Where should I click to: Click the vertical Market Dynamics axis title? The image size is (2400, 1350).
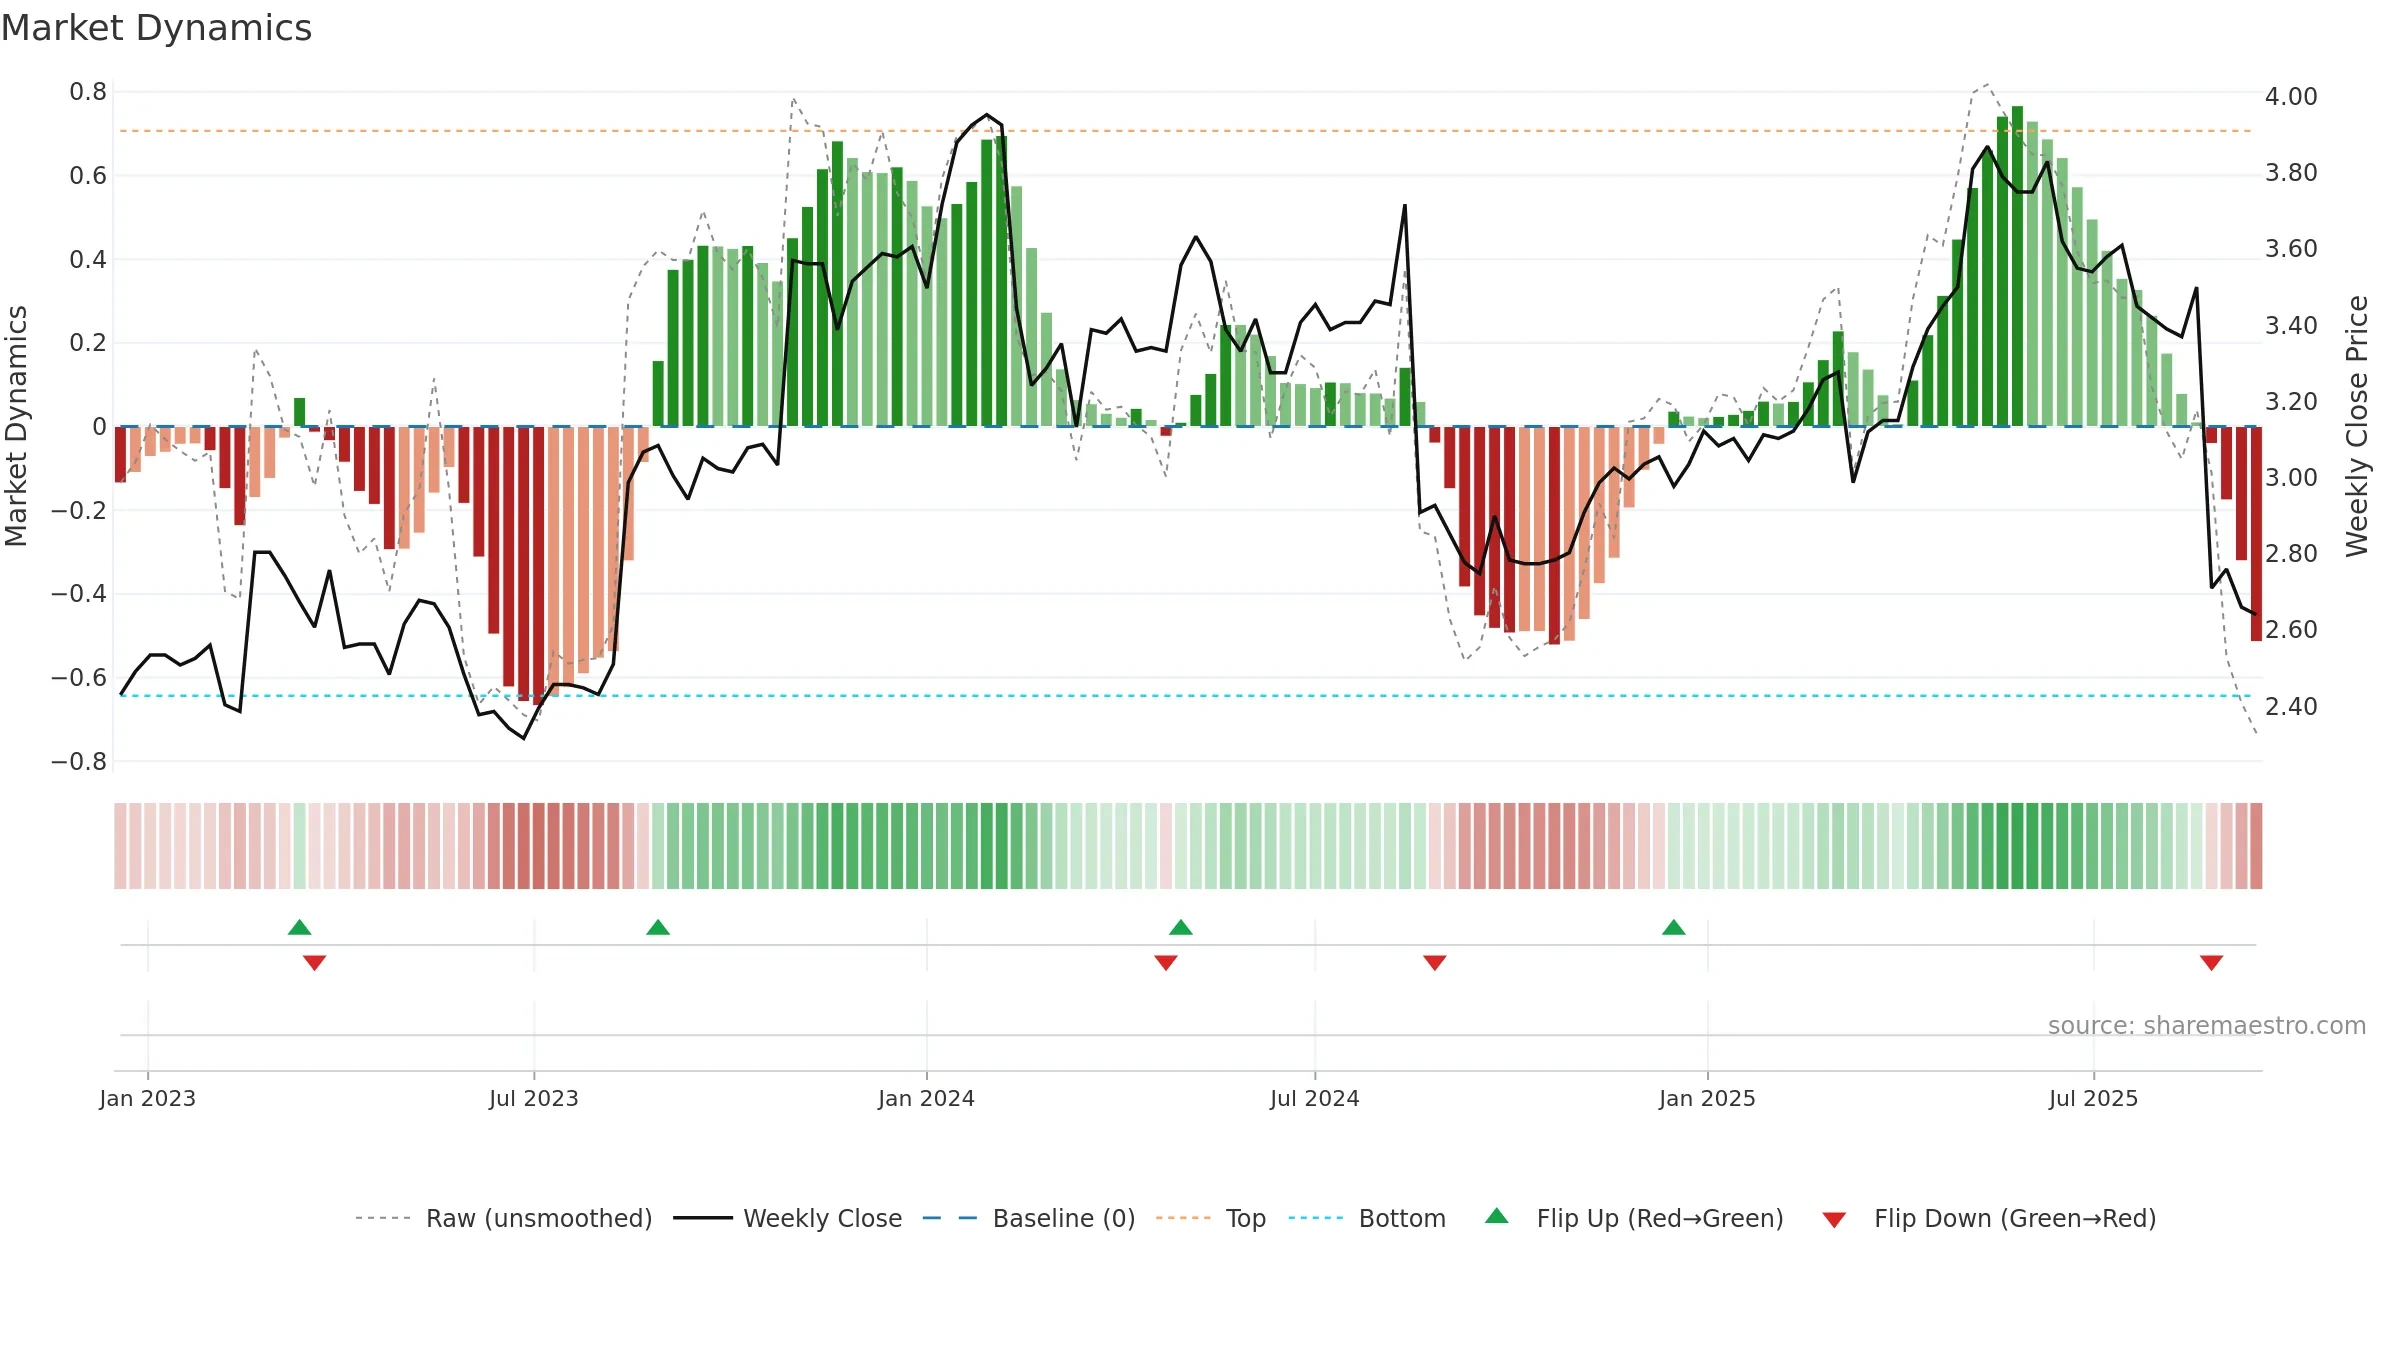click(x=16, y=426)
